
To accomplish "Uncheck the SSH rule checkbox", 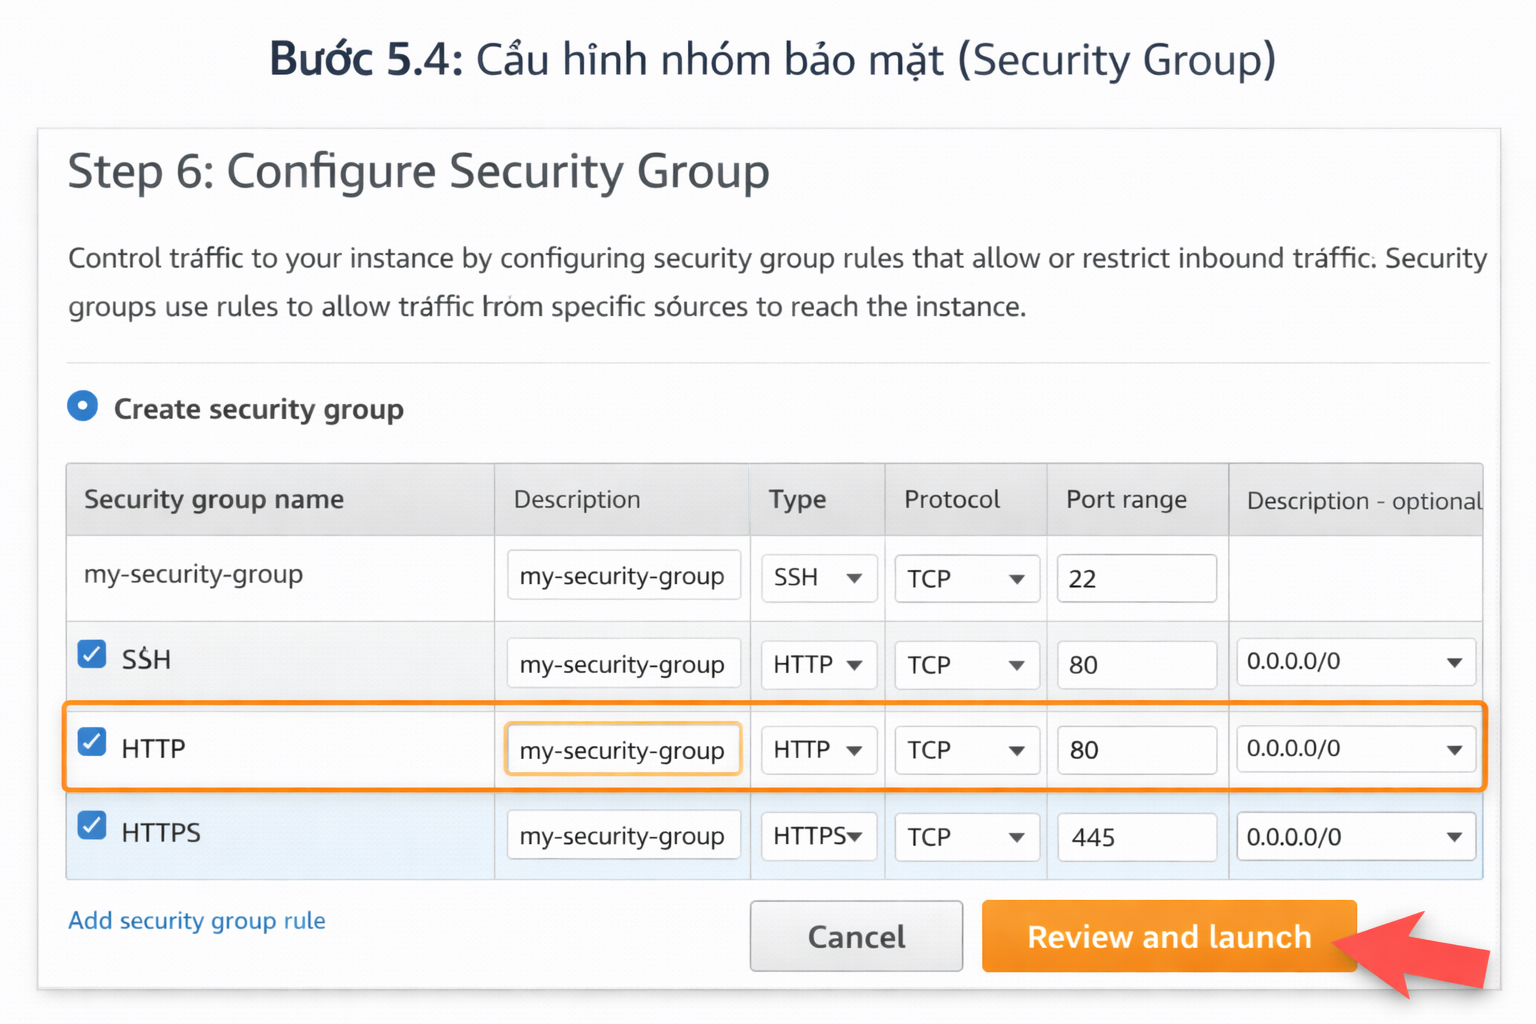I will (92, 655).
